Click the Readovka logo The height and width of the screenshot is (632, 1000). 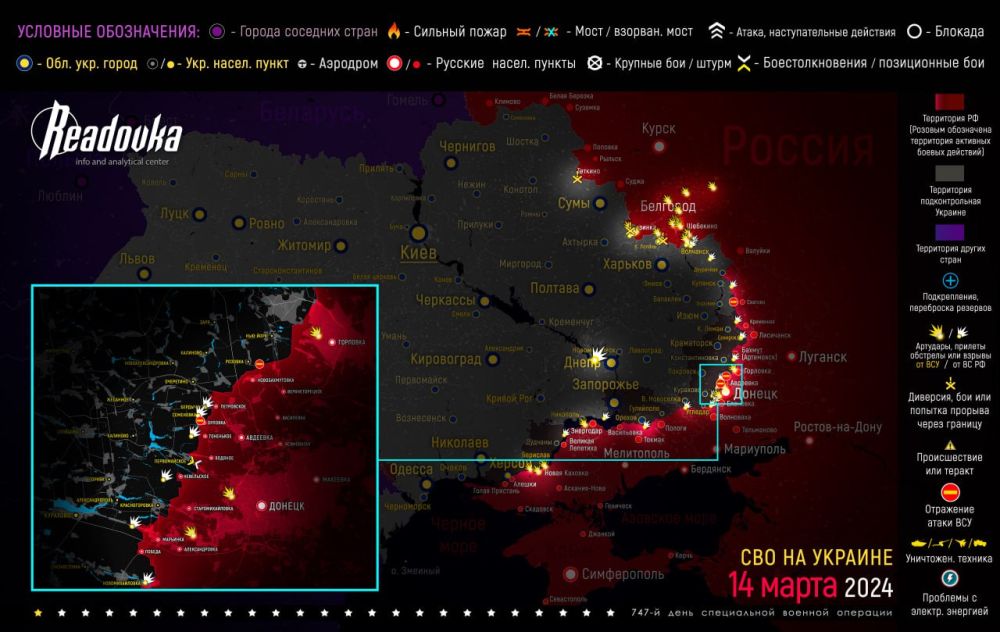(110, 132)
